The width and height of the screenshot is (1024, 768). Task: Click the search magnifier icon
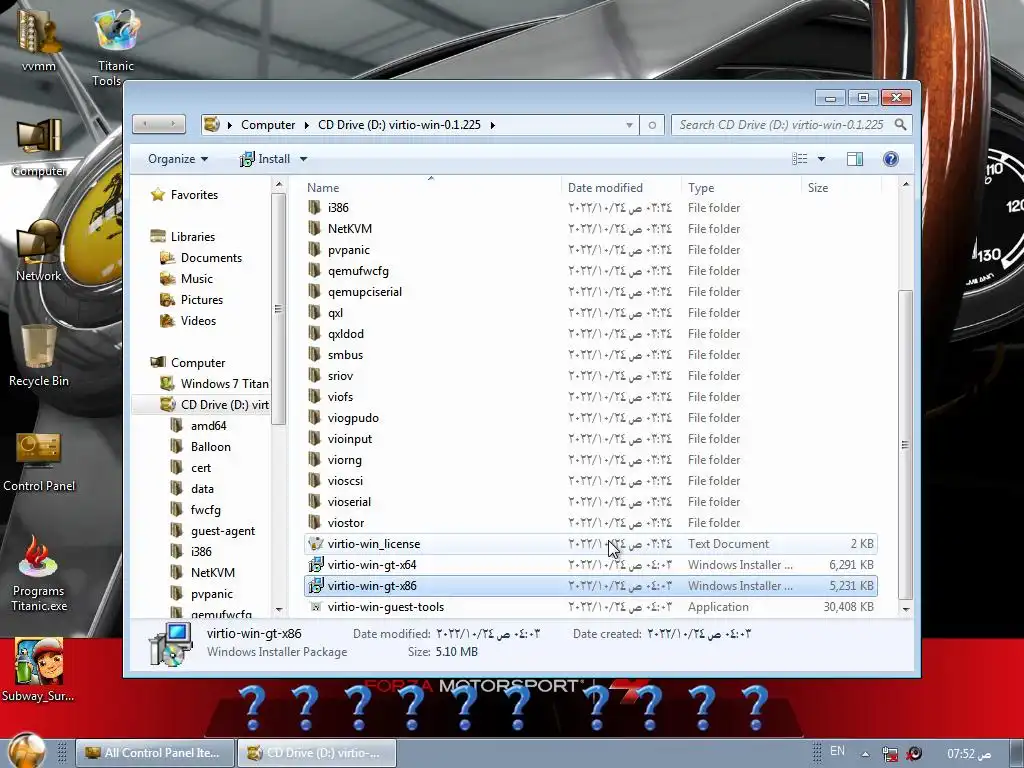[901, 124]
